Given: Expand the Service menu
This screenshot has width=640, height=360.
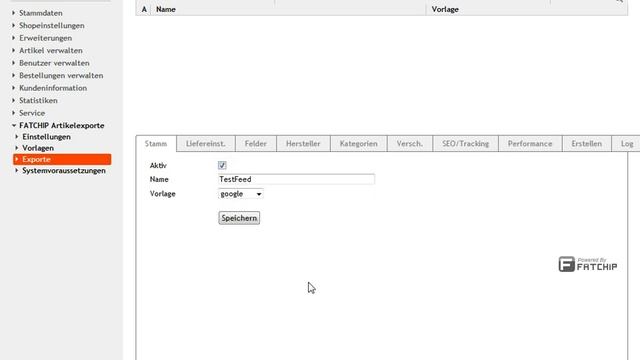Looking at the screenshot, I should pyautogui.click(x=32, y=113).
